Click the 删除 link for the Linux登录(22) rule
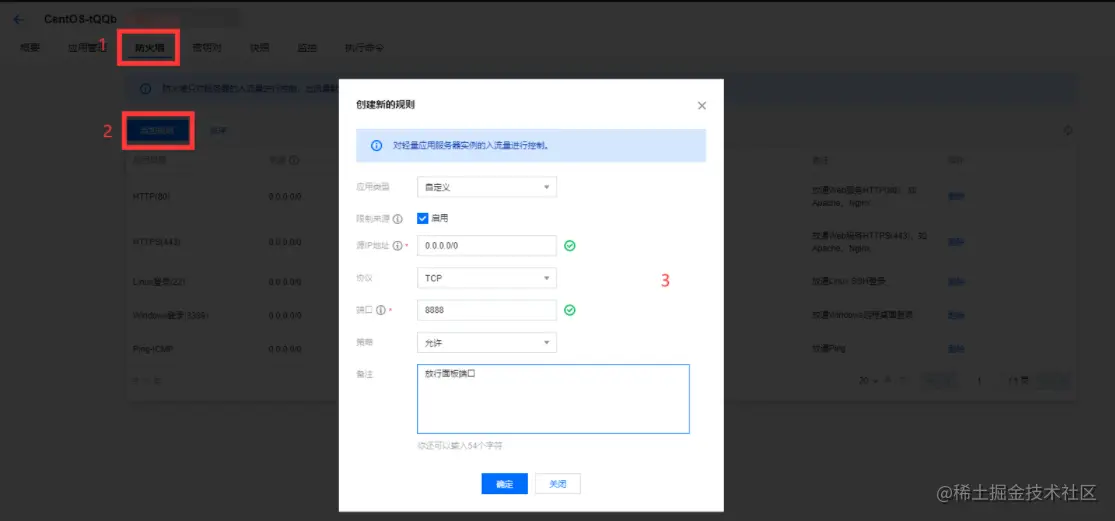Image resolution: width=1115 pixels, height=521 pixels. pyautogui.click(x=956, y=281)
